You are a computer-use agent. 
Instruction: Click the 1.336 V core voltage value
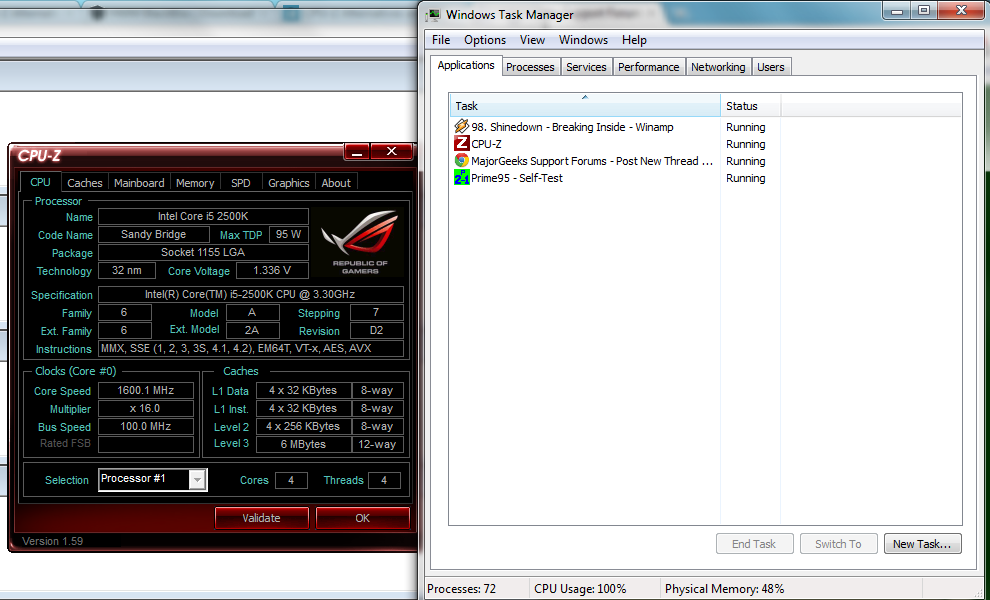[x=272, y=270]
